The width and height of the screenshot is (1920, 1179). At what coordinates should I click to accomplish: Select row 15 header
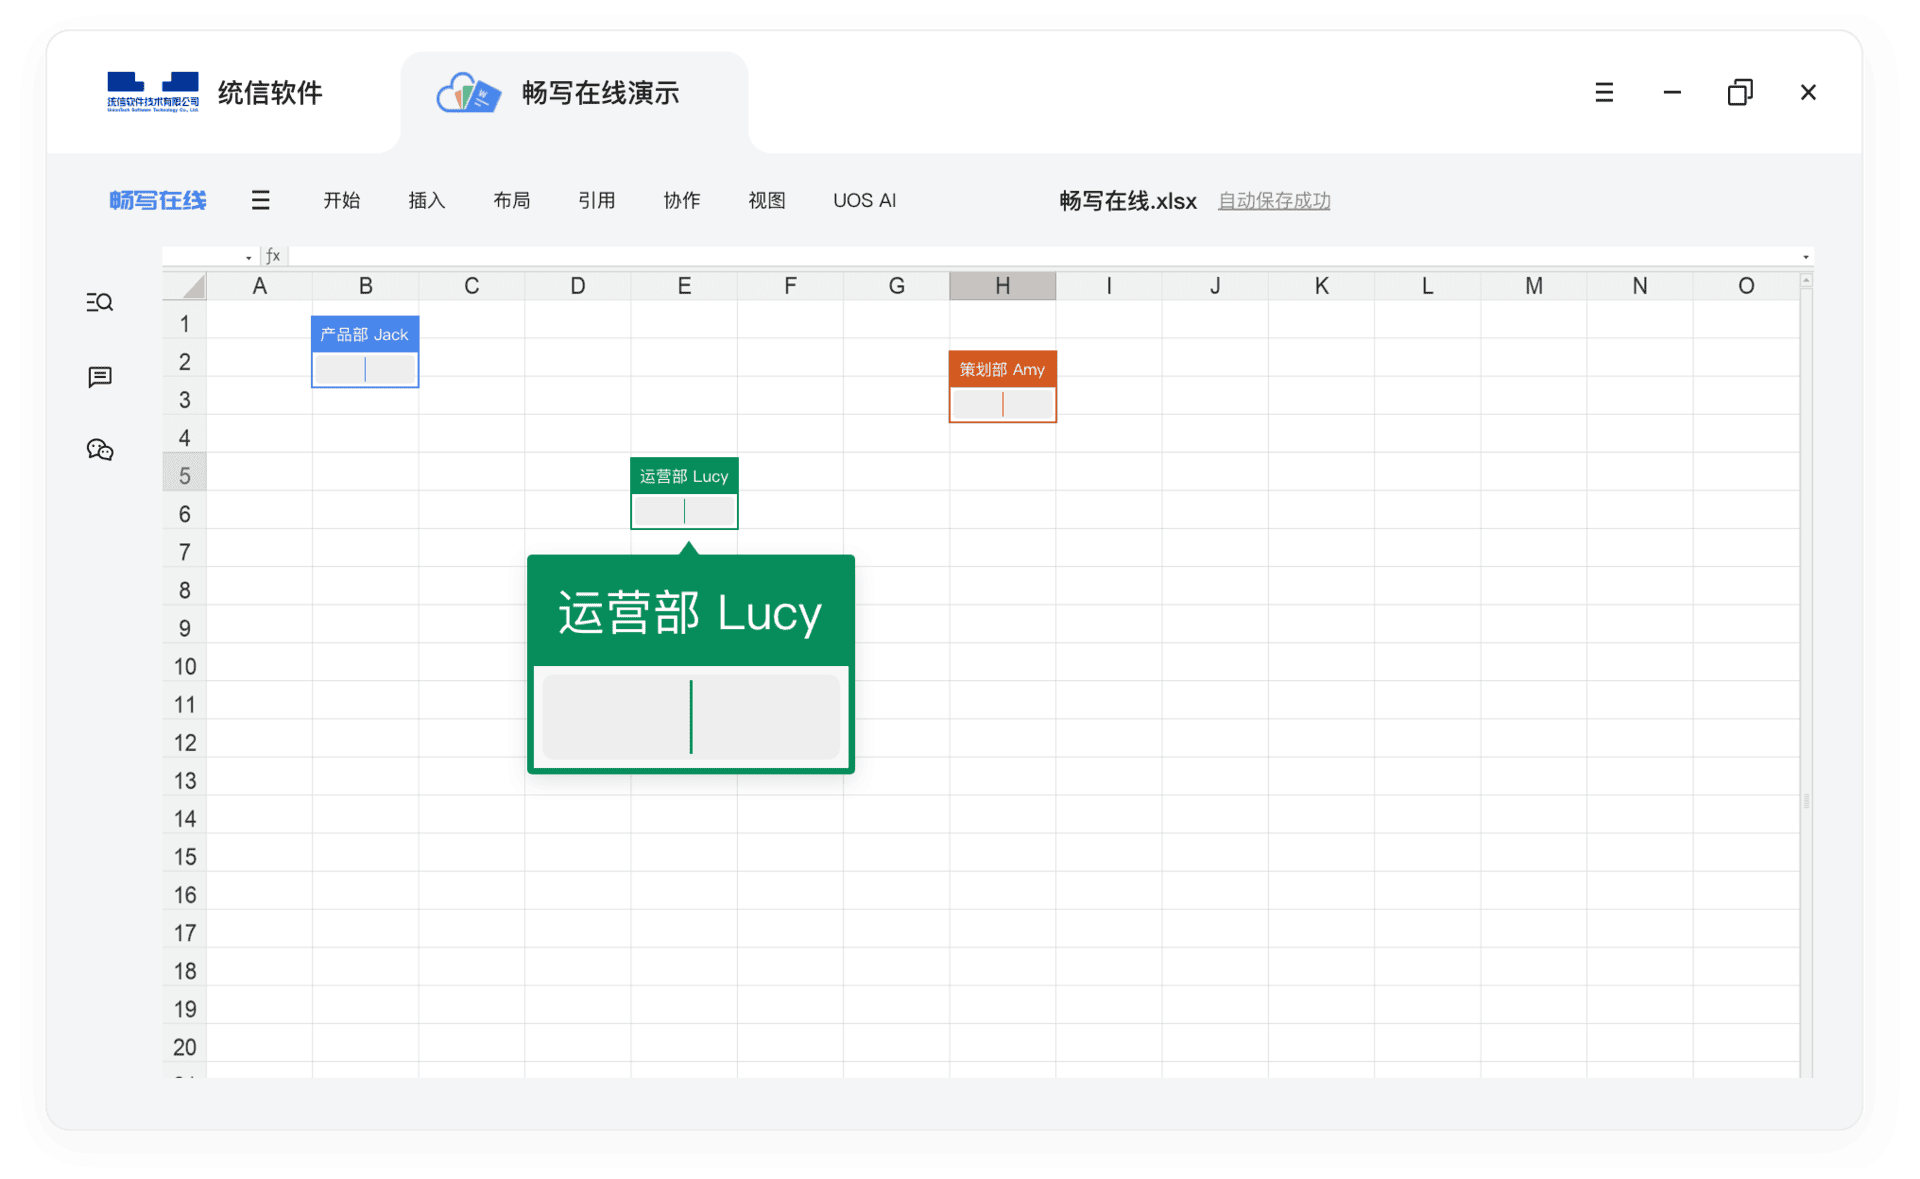coord(185,857)
